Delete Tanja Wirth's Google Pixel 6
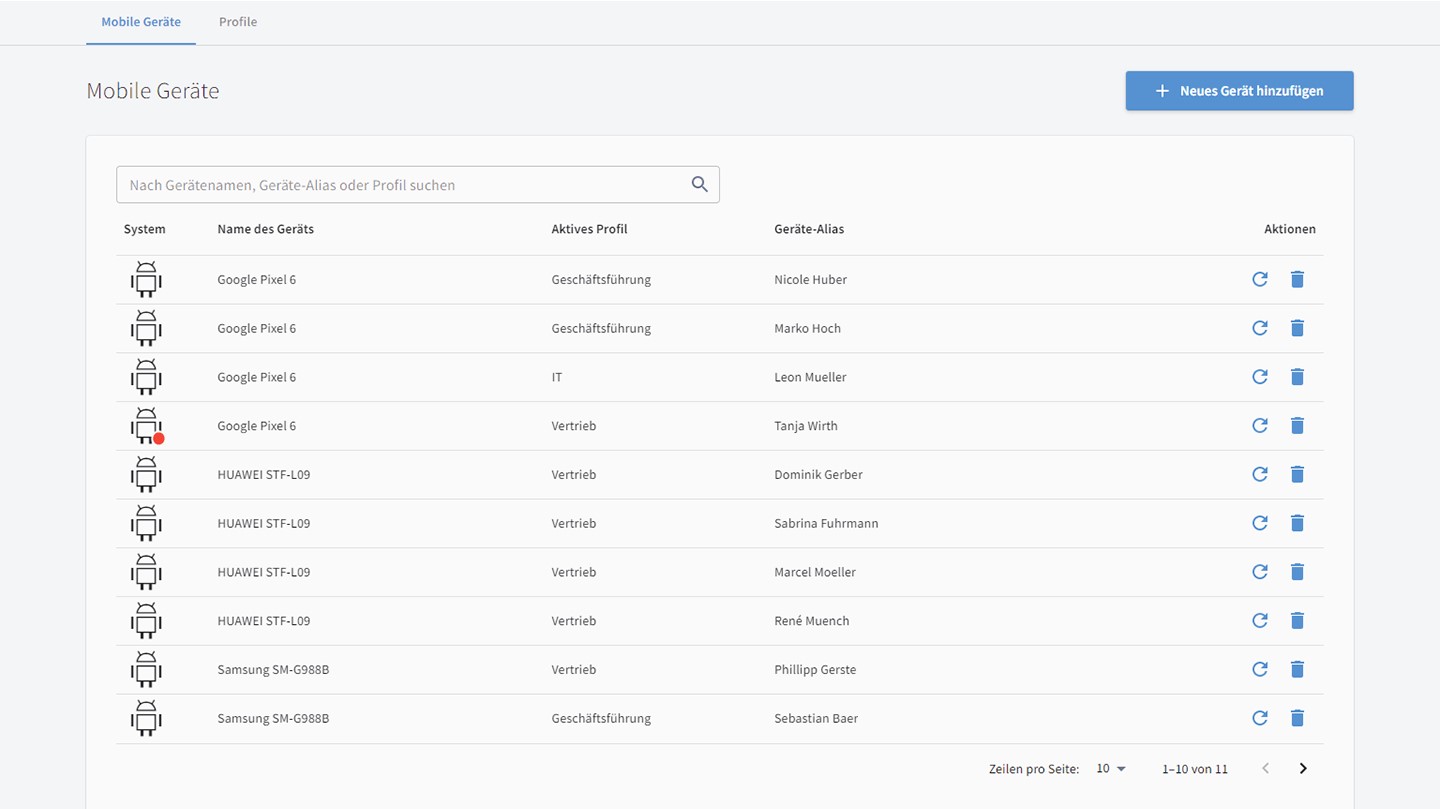This screenshot has width=1440, height=809. 1297,426
